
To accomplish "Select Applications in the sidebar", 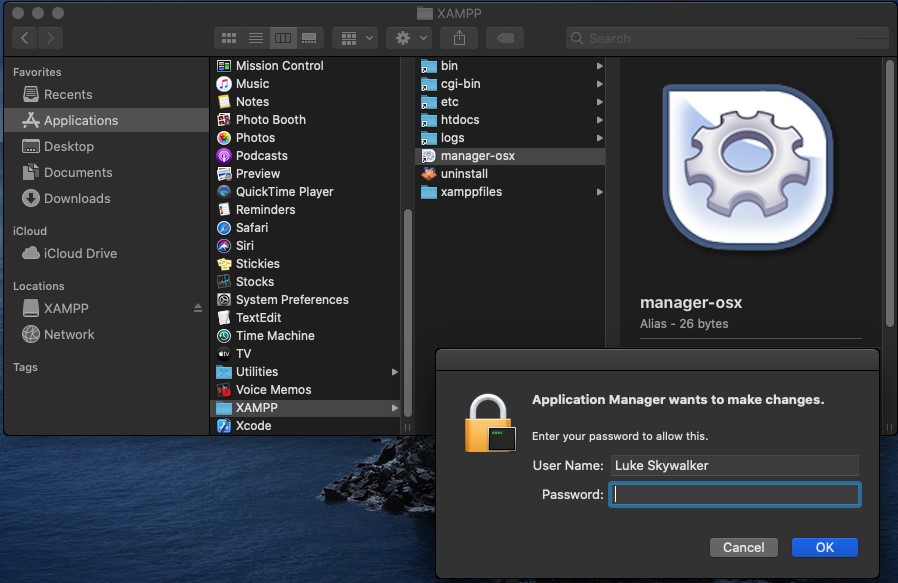I will click(107, 120).
